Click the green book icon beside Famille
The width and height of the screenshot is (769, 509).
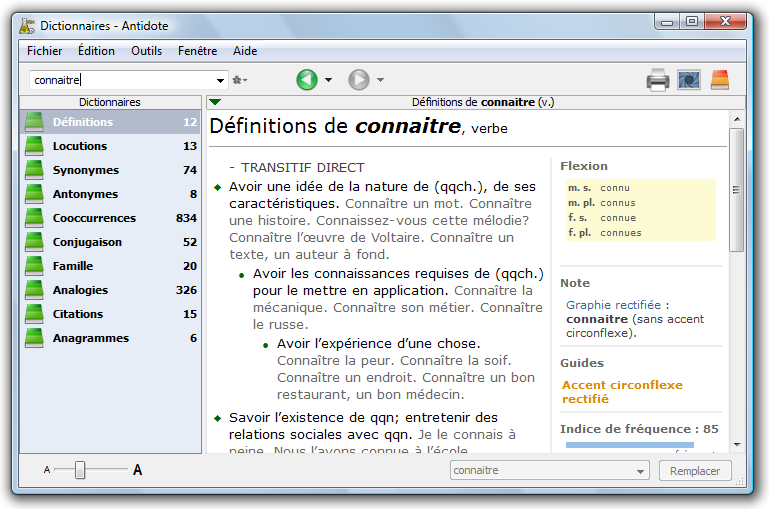[34, 266]
